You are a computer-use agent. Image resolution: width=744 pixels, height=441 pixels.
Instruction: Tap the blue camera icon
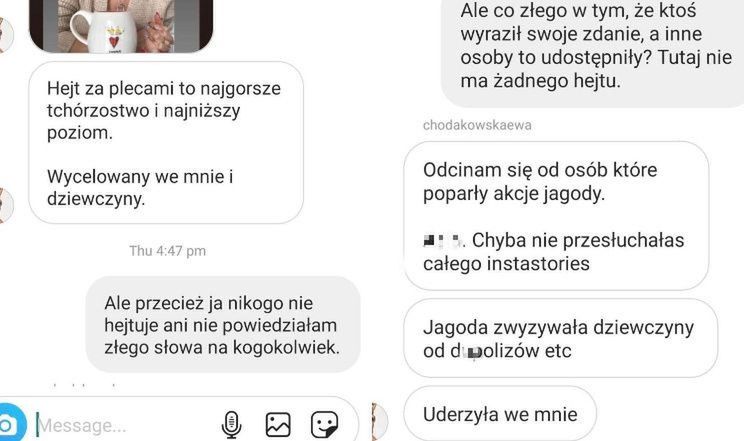point(10,423)
